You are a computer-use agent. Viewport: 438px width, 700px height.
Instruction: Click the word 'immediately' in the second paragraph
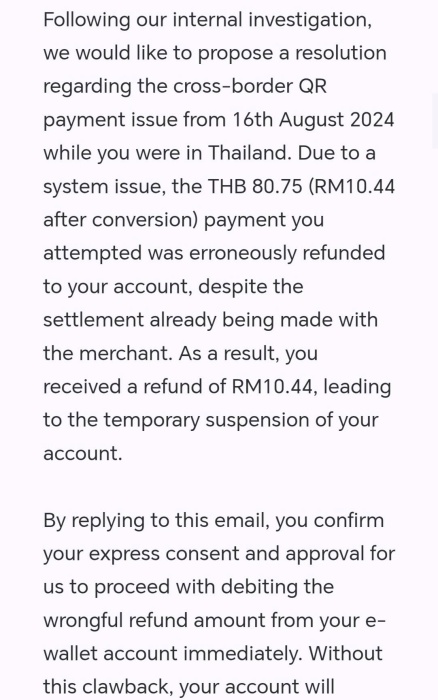pos(242,654)
